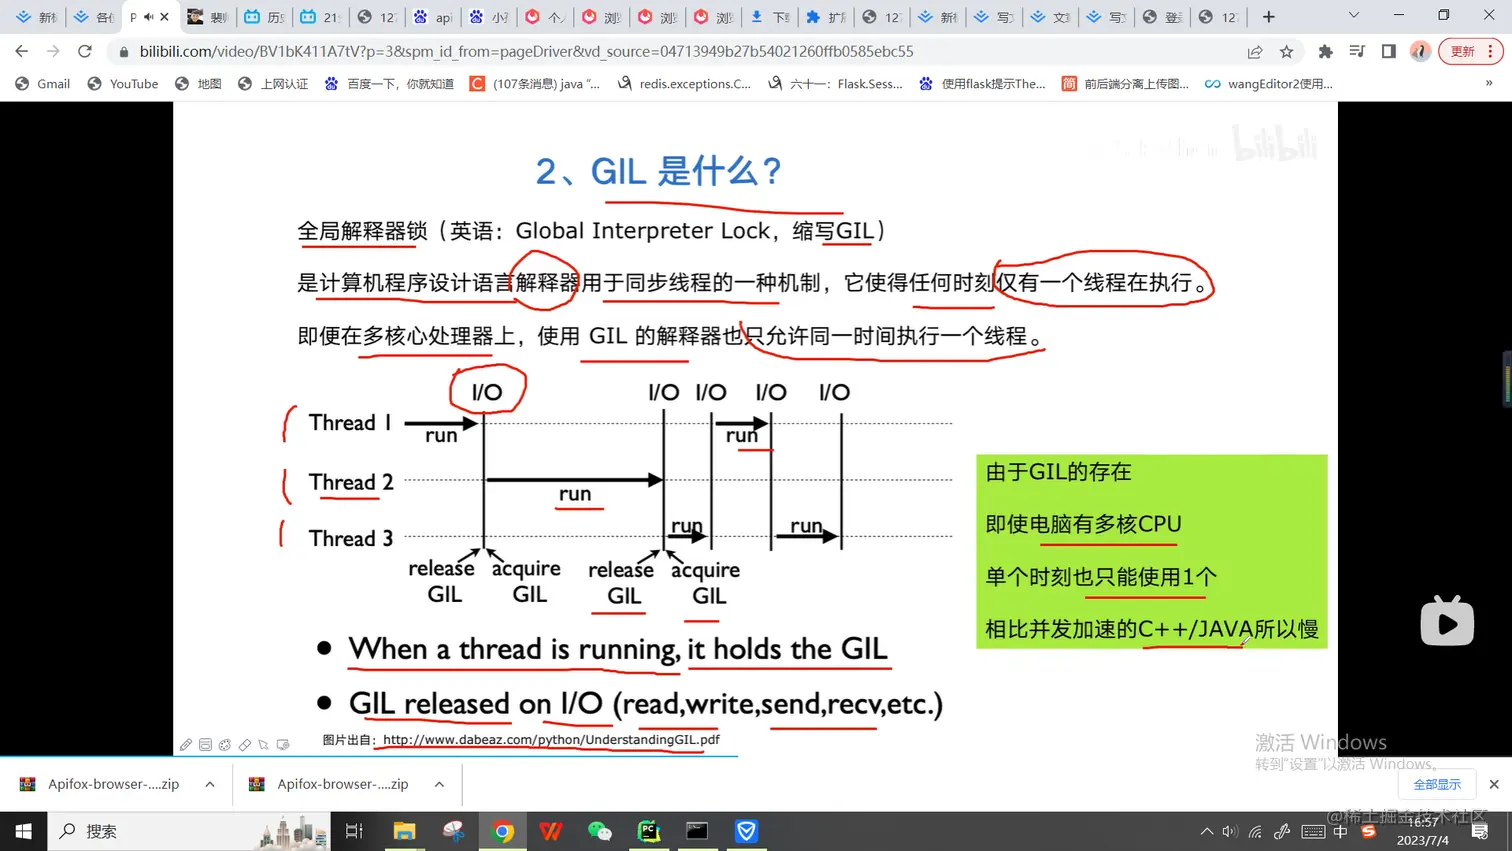Screen dimensions: 1512x851
Task: Close the downloads bar
Action: pos(1494,785)
